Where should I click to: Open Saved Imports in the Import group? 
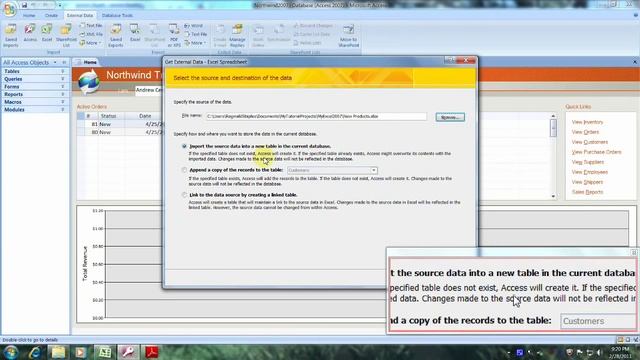click(11, 36)
